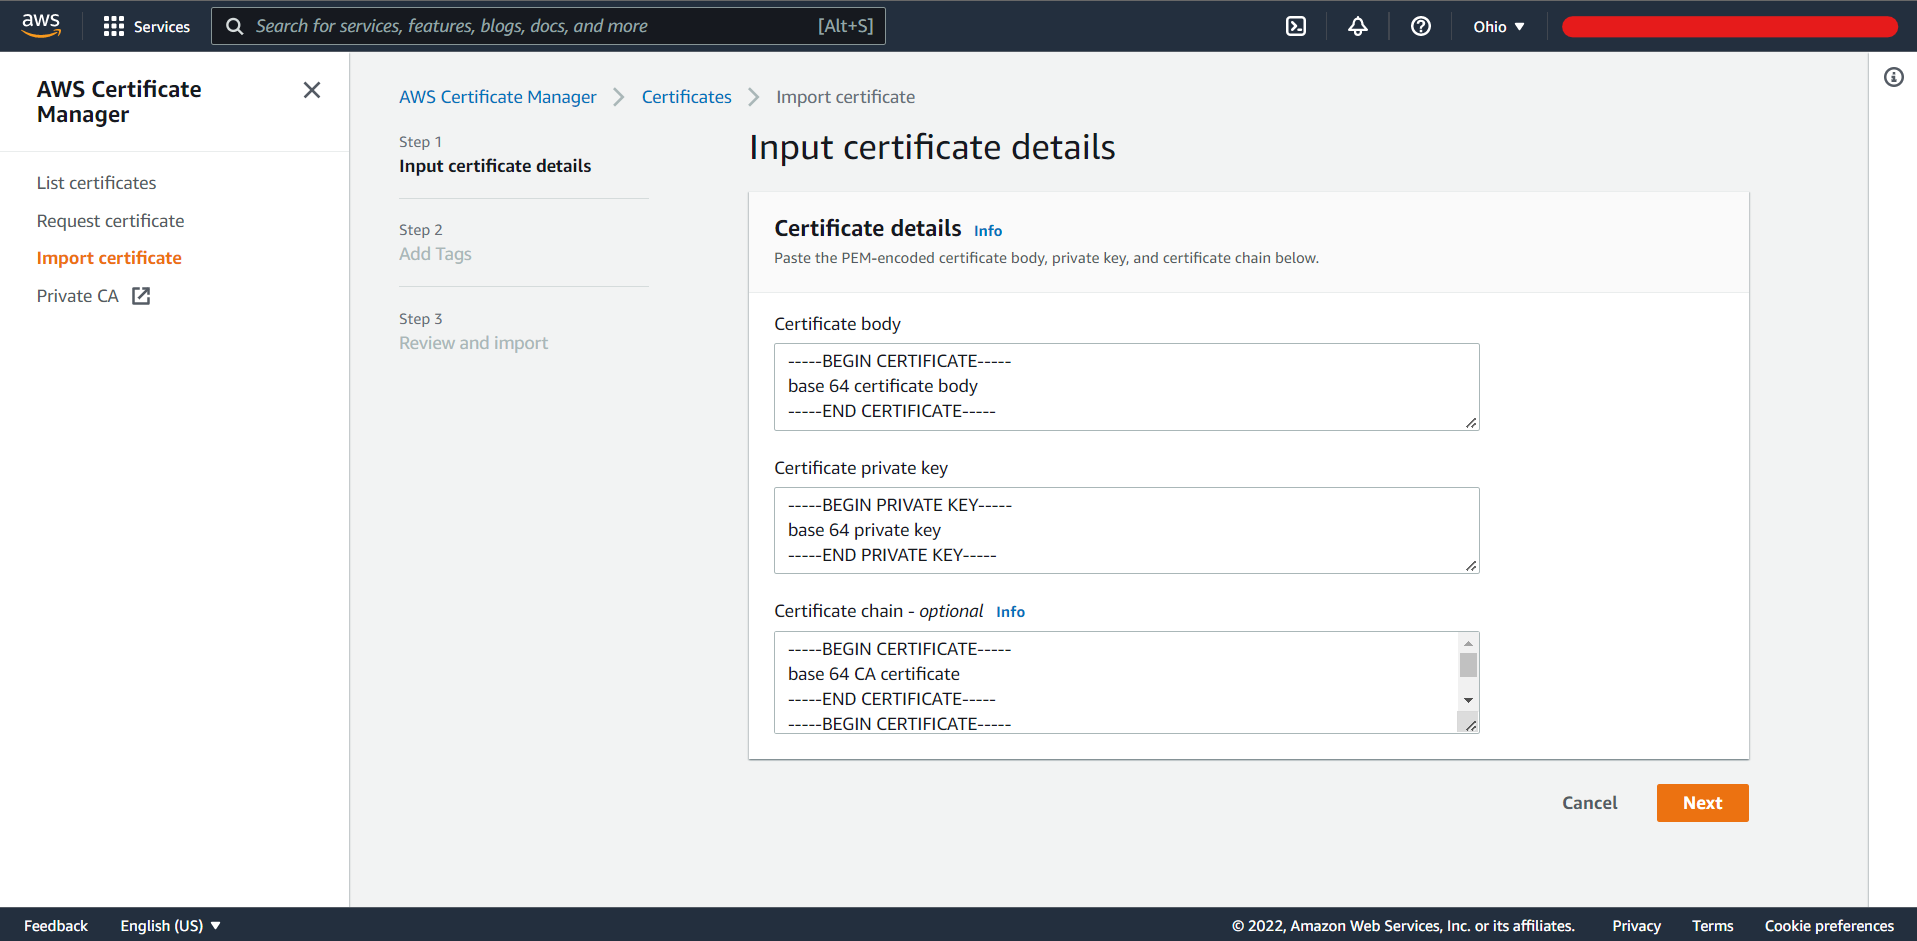Screen dimensions: 1917x941
Task: Click the search magnifier icon
Action: click(x=234, y=26)
